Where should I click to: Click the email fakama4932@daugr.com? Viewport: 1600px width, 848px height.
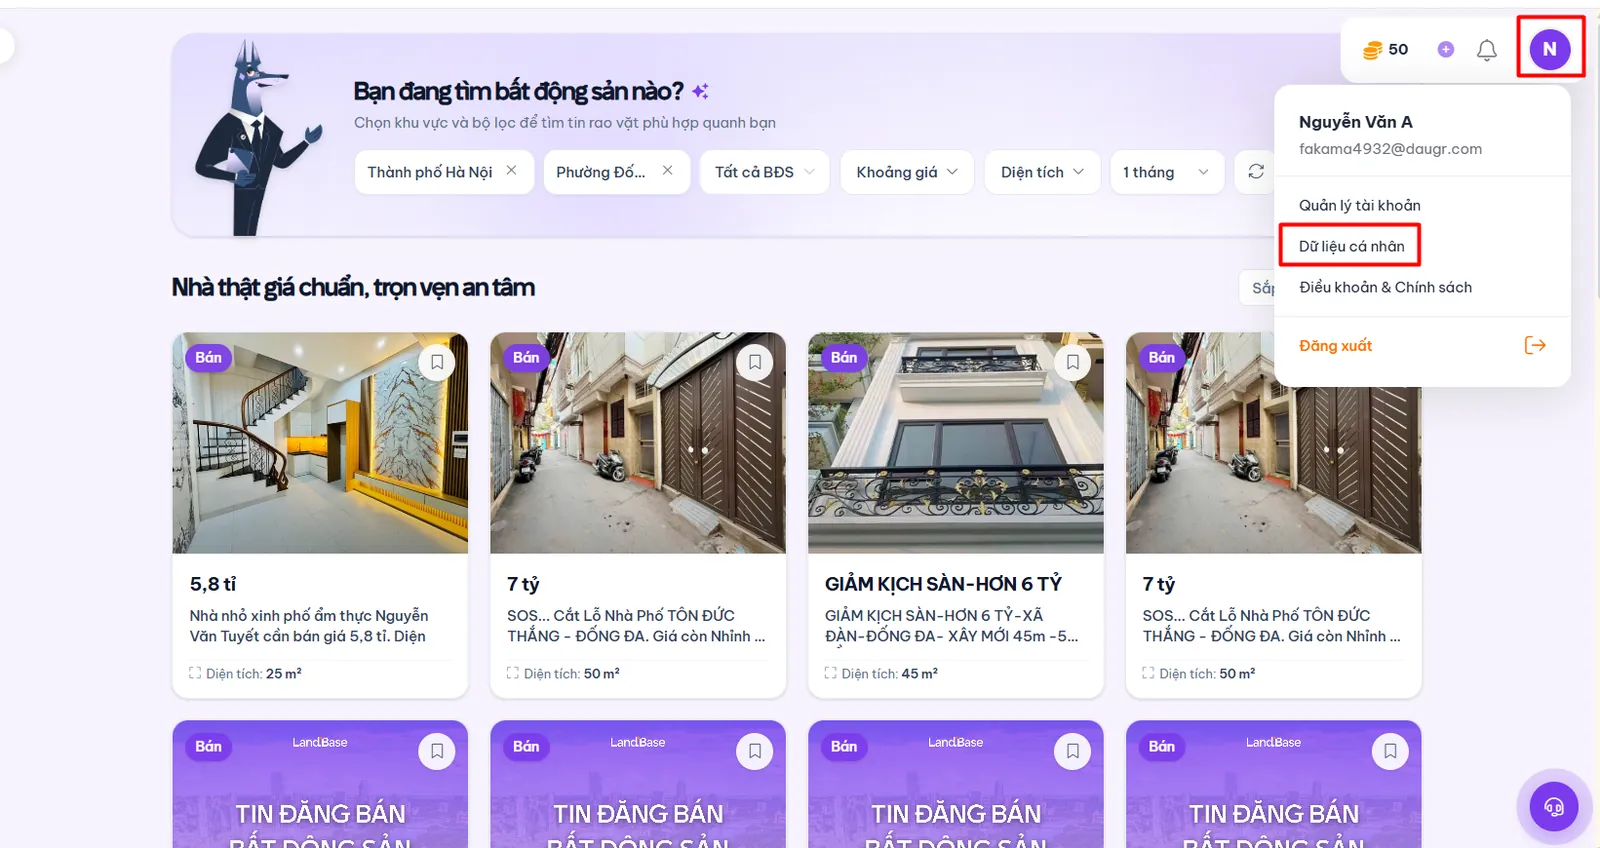(x=1390, y=149)
